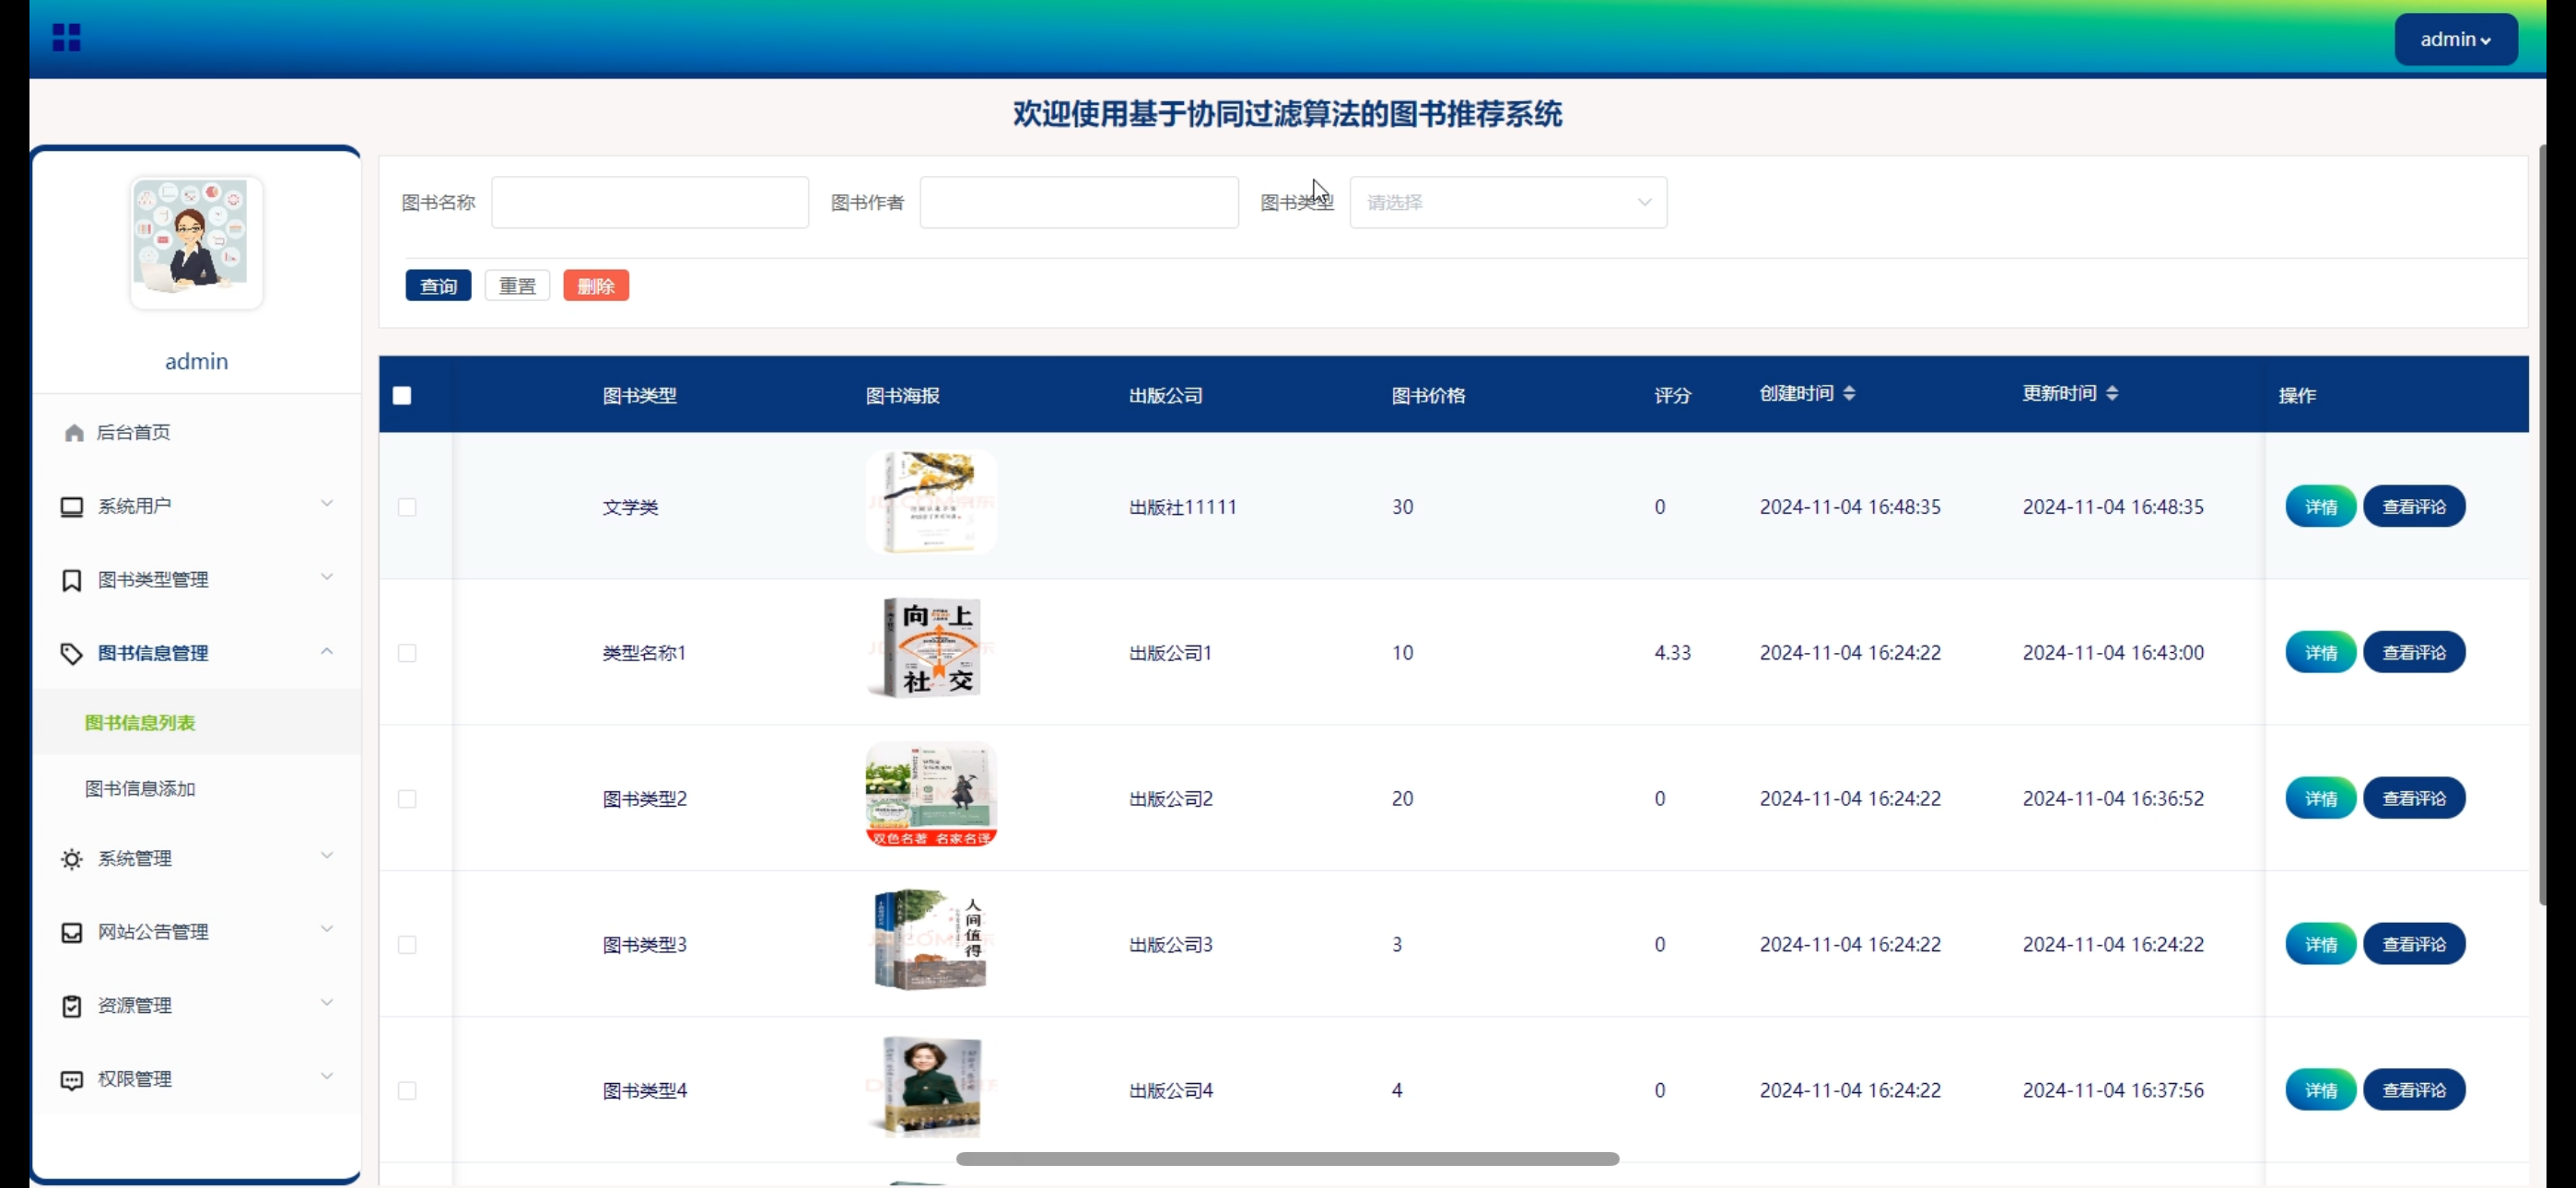Check the row checkbox for 文学类 book
The image size is (2576, 1188).
[407, 507]
